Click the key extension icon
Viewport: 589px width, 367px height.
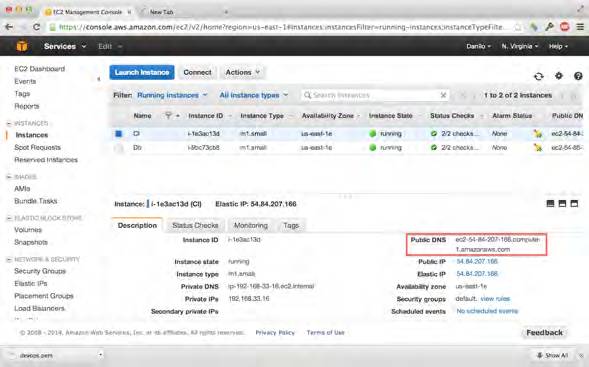click(550, 27)
